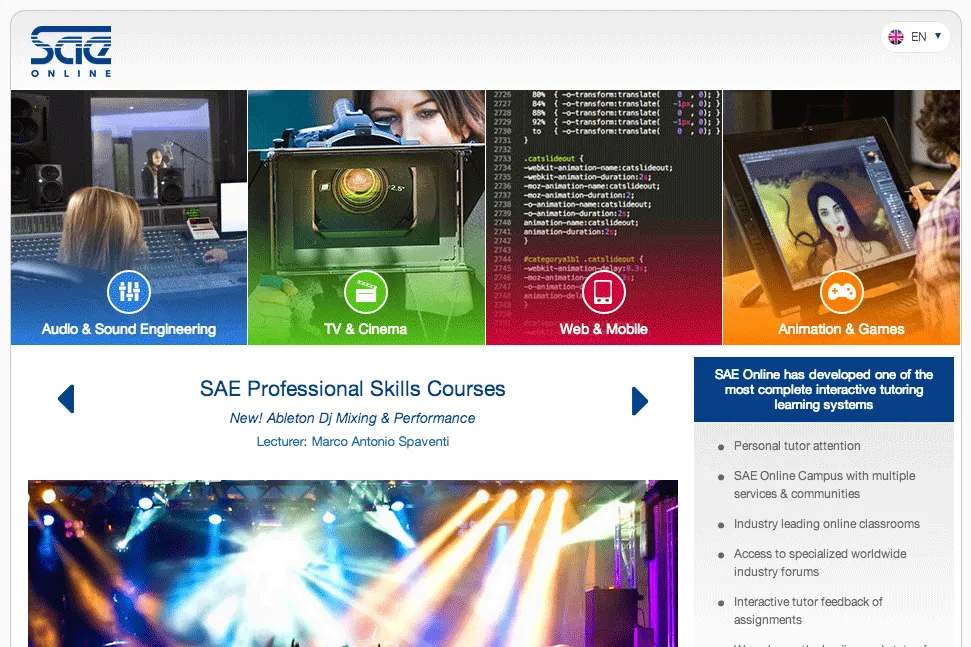Viewport: 971px width, 647px height.
Task: Click specialized worldwide industry forums item
Action: (x=820, y=563)
